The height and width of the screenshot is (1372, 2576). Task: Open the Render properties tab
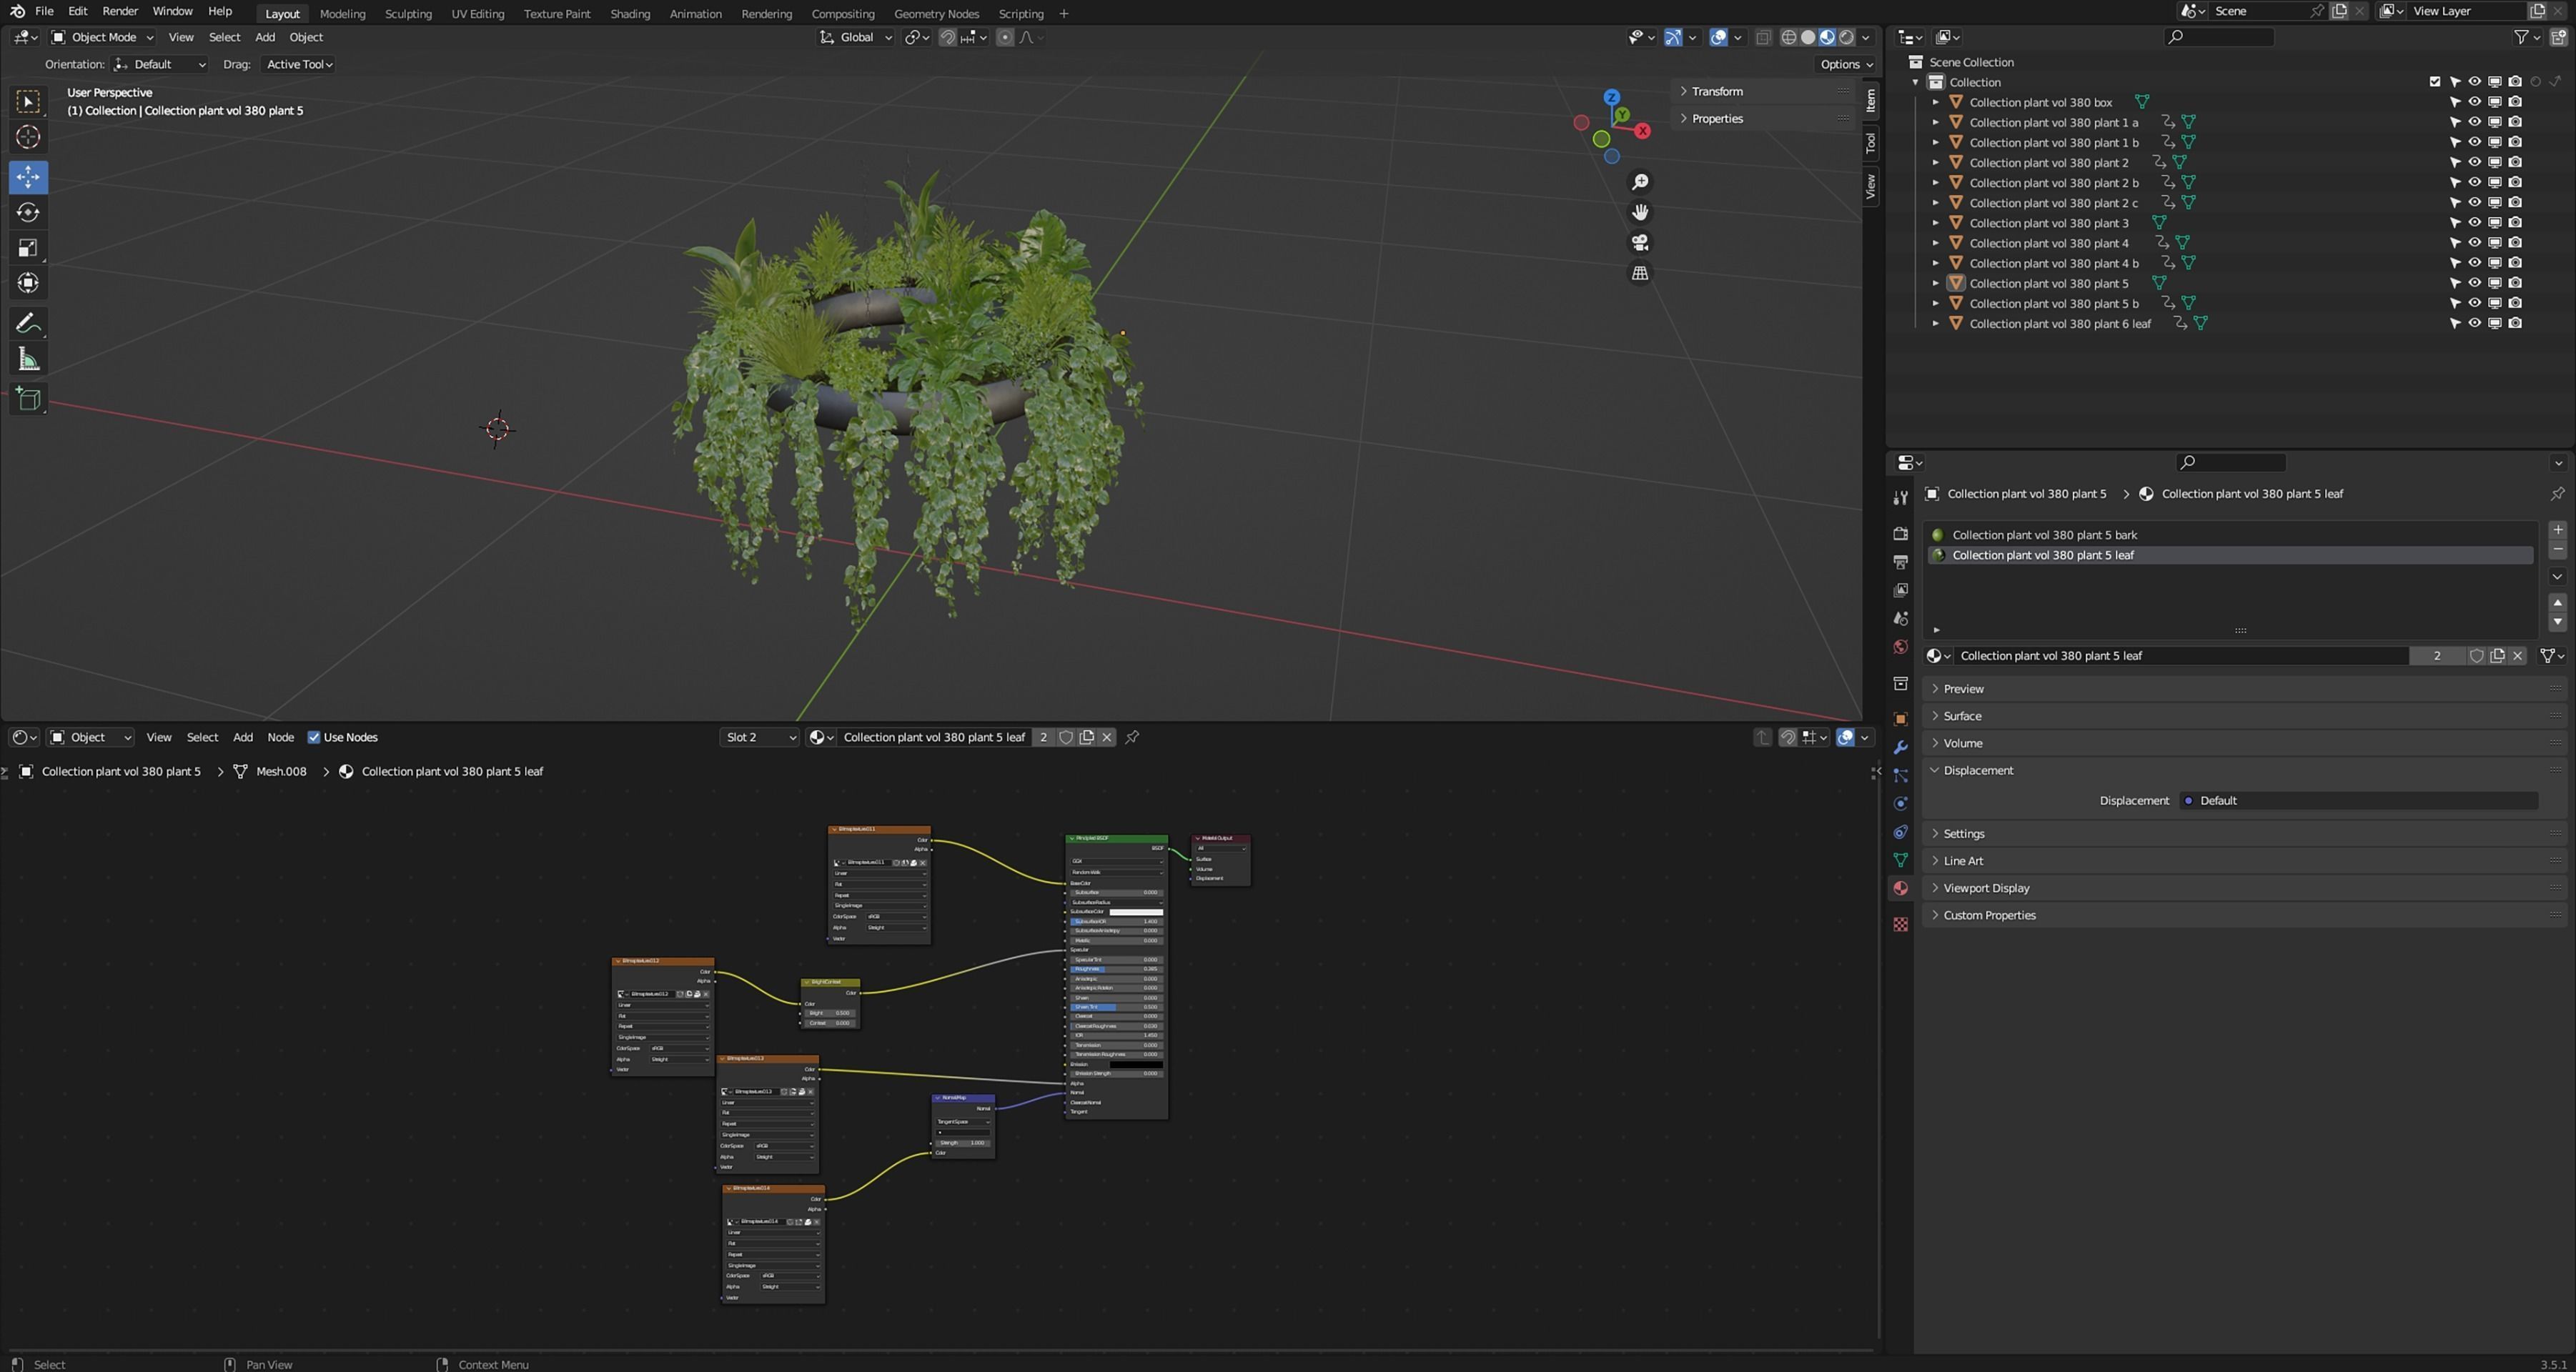1900,534
